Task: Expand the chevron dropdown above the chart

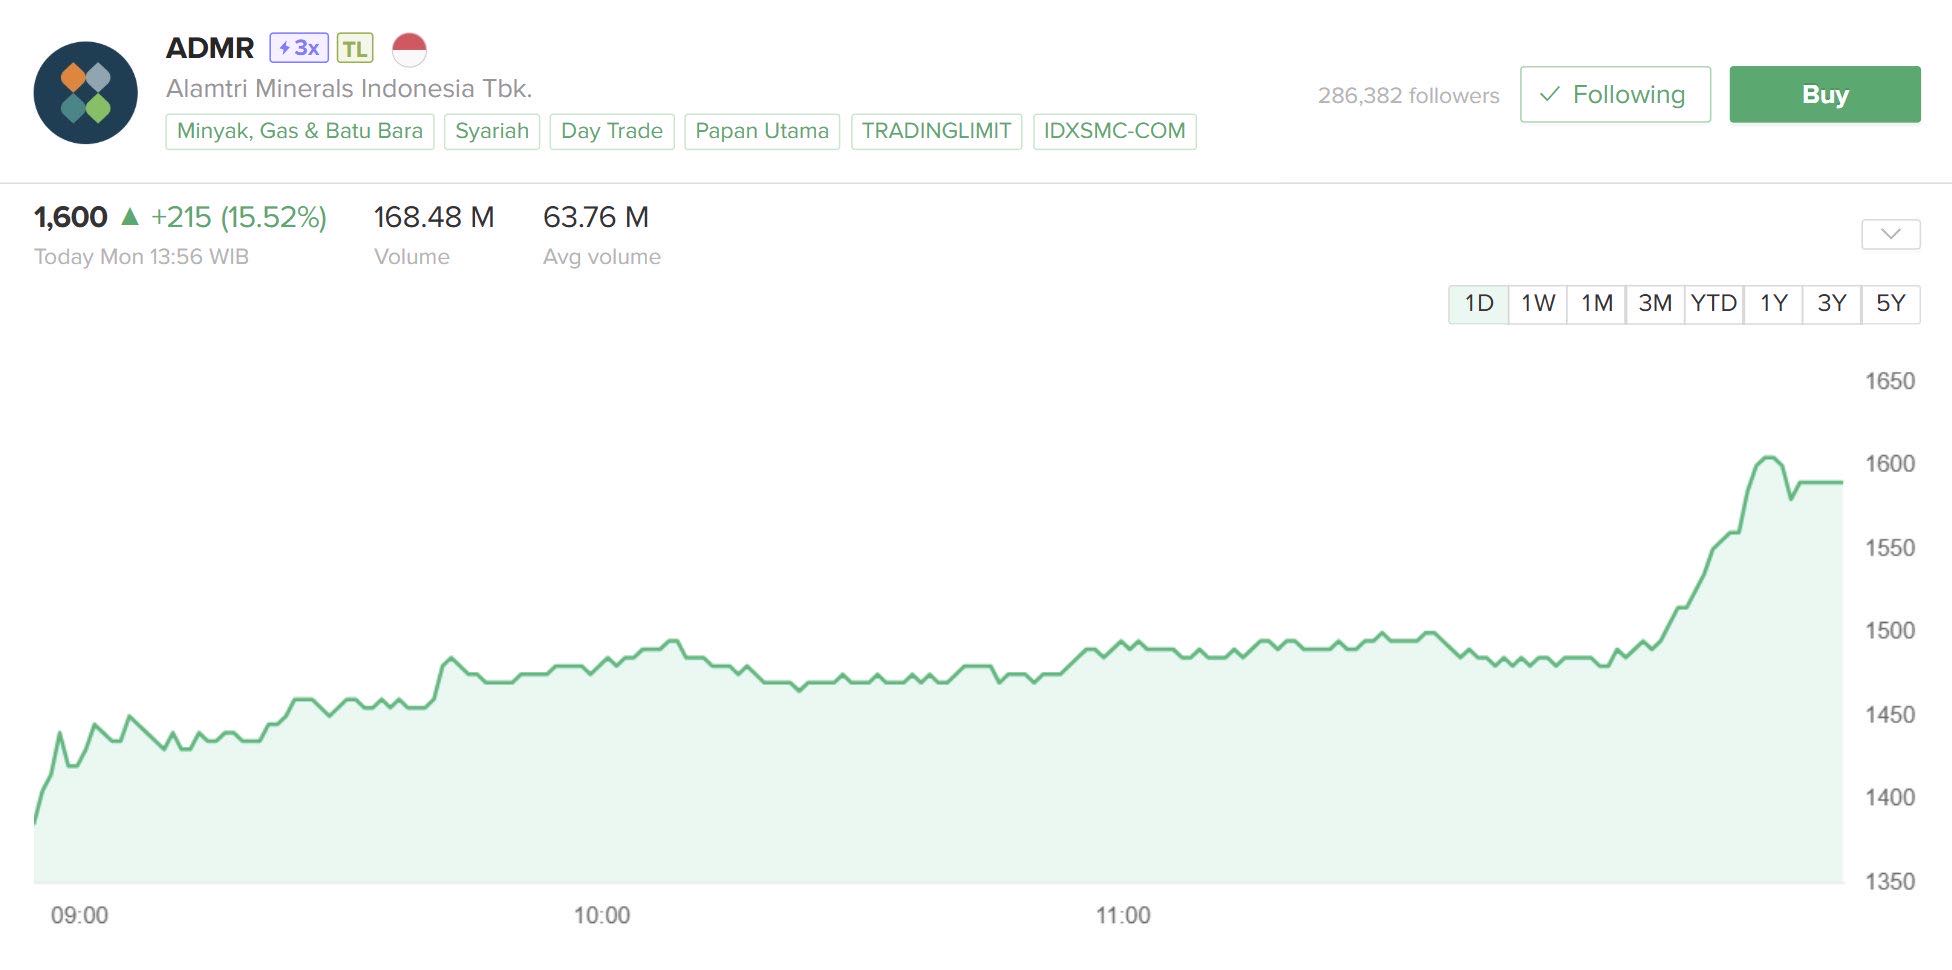Action: (1890, 235)
